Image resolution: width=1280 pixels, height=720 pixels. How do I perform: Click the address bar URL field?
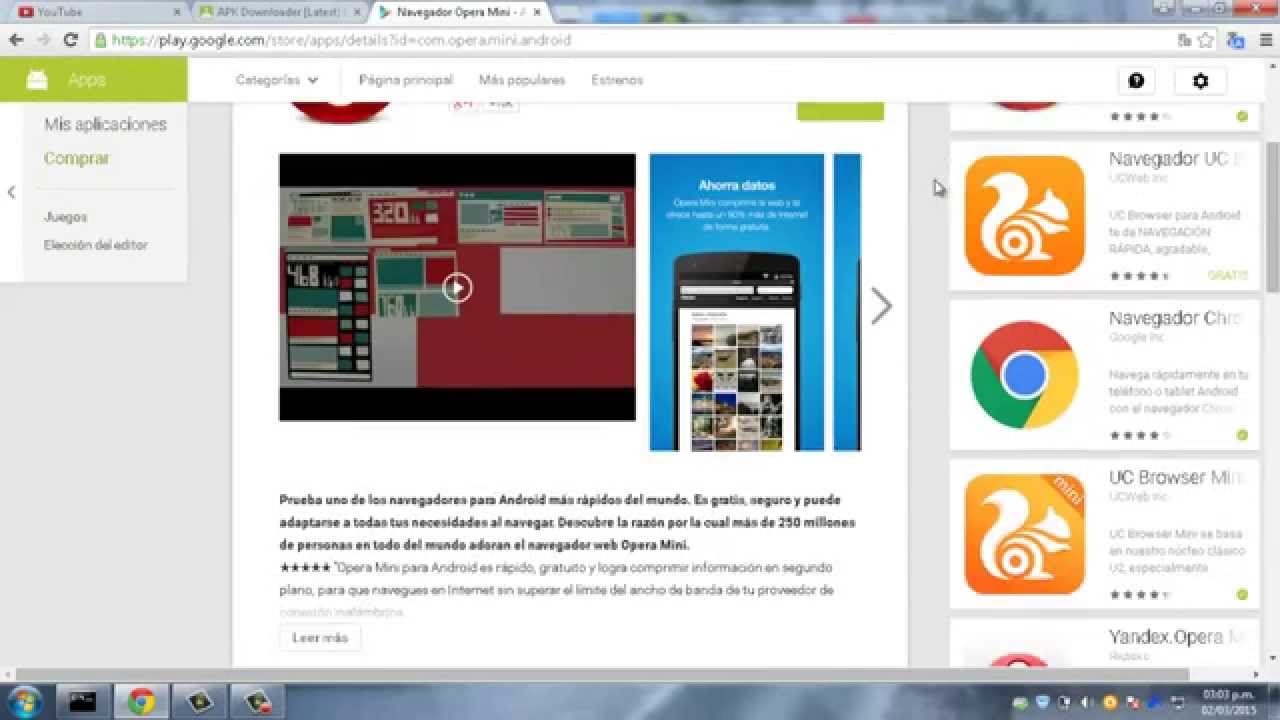click(630, 40)
